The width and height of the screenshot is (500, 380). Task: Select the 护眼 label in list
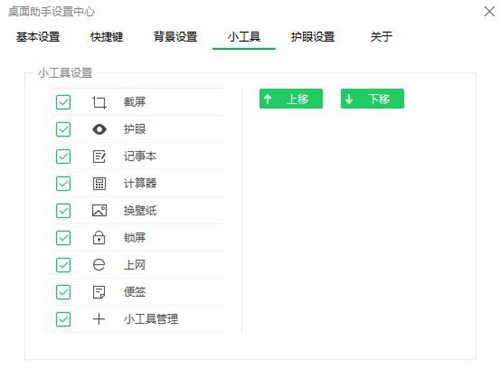point(135,129)
